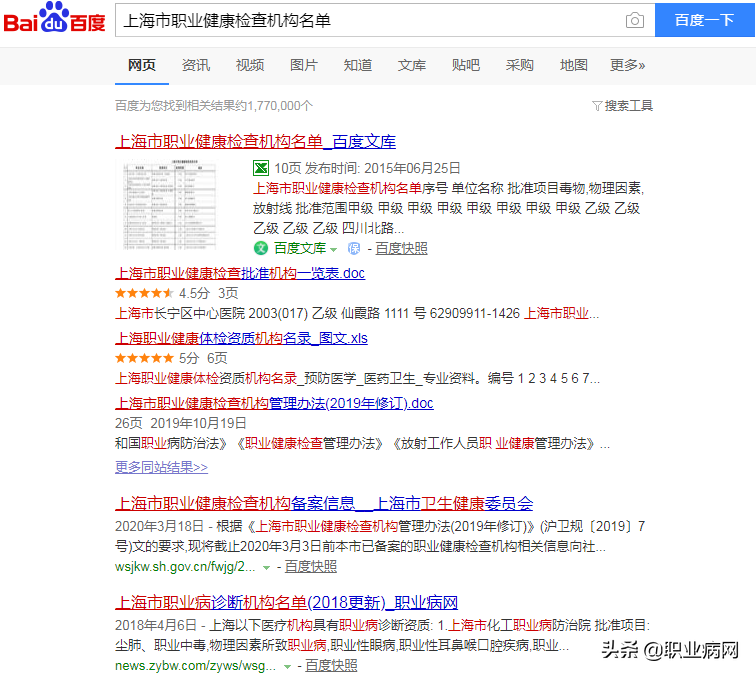Screen dimensions: 756x676
Task: Click the 搜索工具 text
Action: point(629,106)
